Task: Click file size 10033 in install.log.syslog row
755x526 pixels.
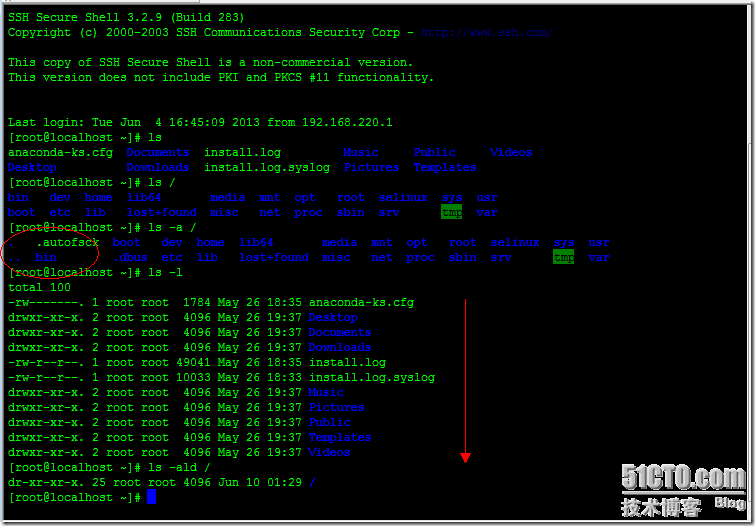Action: tap(193, 377)
